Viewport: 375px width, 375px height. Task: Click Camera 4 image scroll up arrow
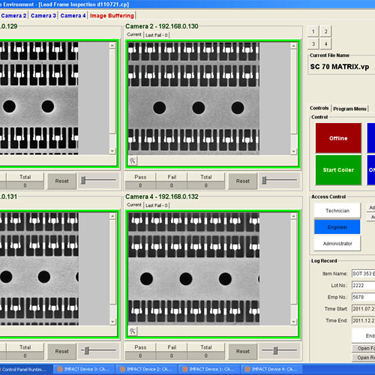point(294,216)
